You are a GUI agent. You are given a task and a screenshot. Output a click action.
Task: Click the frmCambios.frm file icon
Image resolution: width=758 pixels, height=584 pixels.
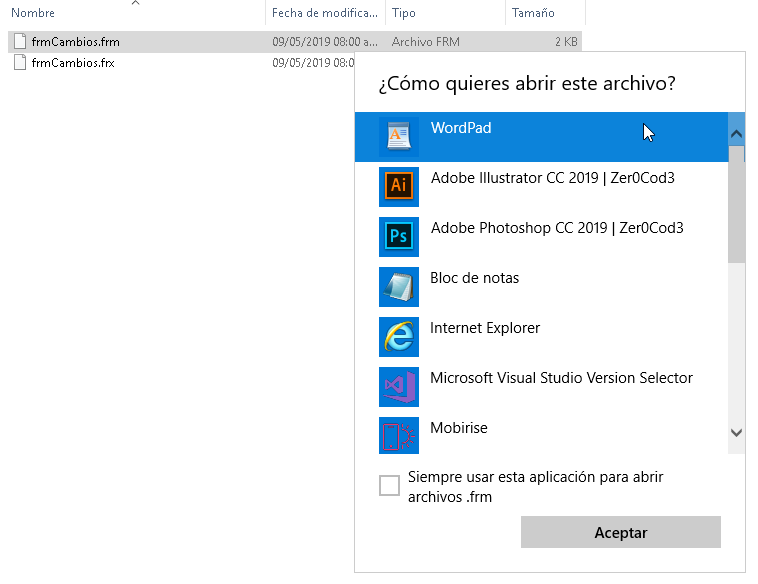coord(20,42)
